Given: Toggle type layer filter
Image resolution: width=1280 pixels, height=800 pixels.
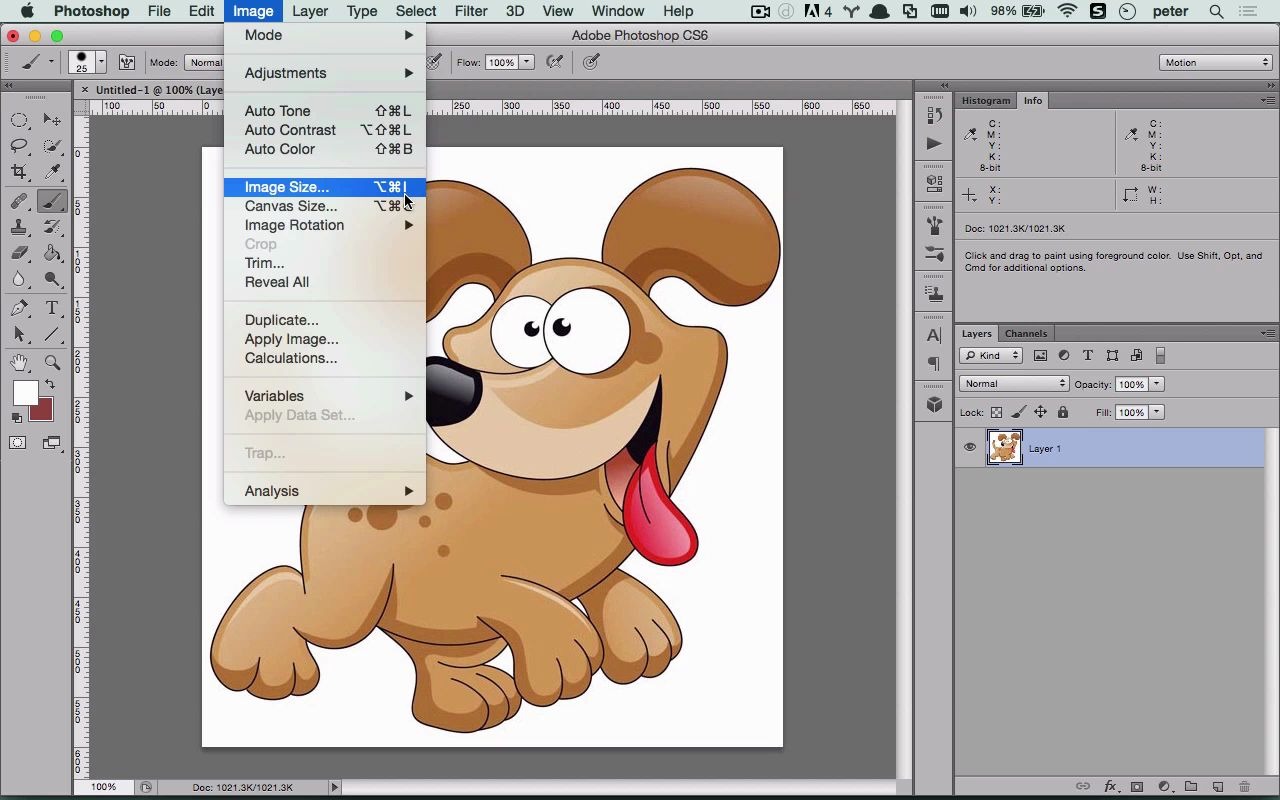Looking at the screenshot, I should (1088, 356).
